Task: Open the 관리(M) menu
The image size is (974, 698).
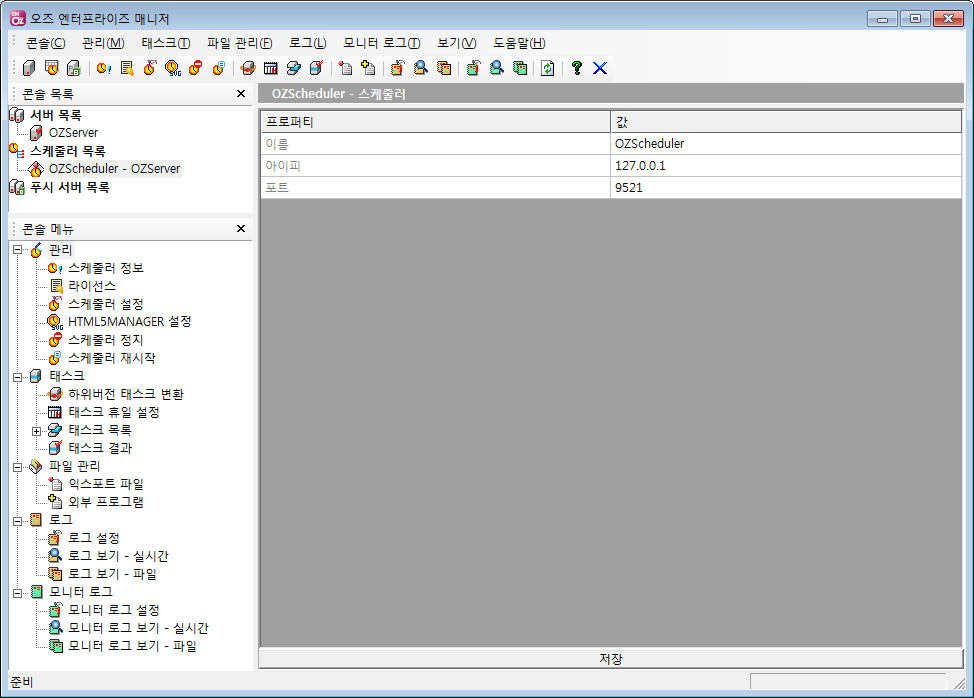Action: (103, 43)
